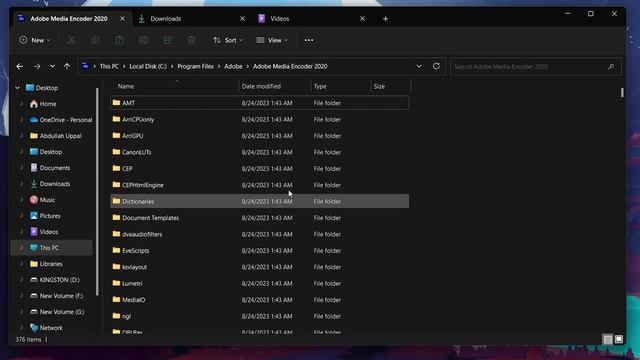This screenshot has height=360, width=640.
Task: Expand the This PC tree chevron
Action: [x=22, y=248]
